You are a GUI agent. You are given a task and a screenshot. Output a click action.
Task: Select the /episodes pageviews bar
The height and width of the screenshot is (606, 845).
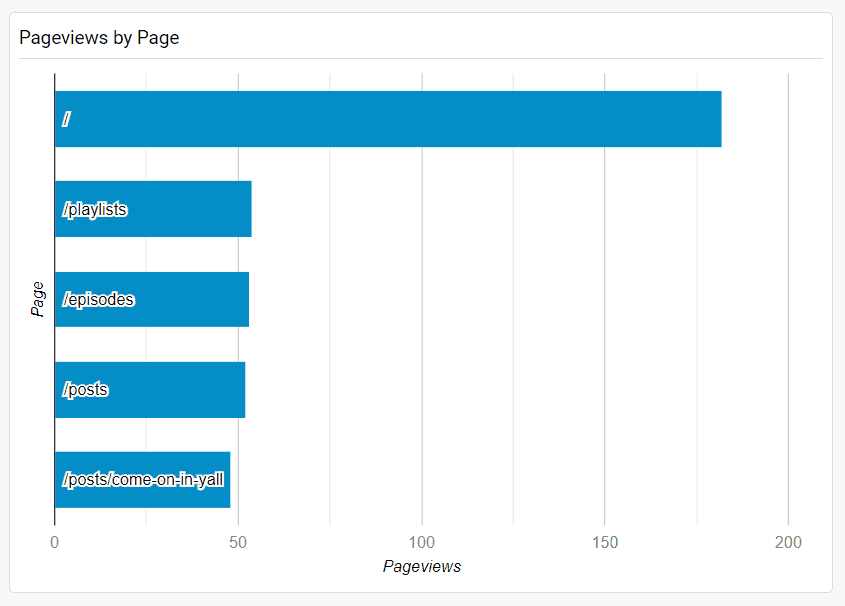tap(190, 299)
